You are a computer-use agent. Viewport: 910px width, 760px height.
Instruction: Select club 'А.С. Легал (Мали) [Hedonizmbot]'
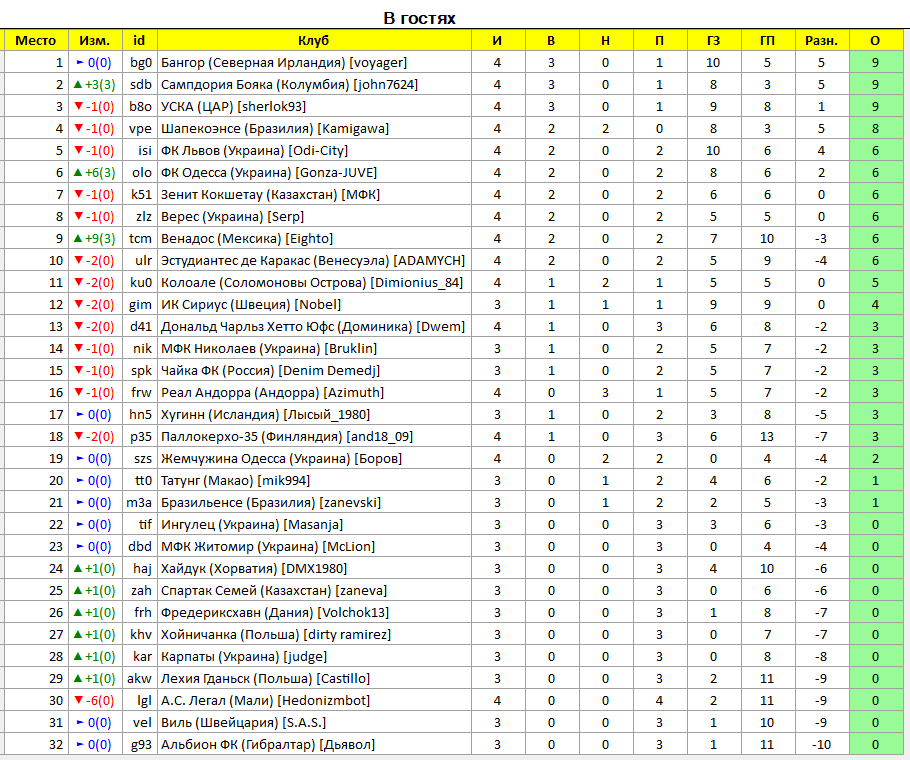point(265,701)
